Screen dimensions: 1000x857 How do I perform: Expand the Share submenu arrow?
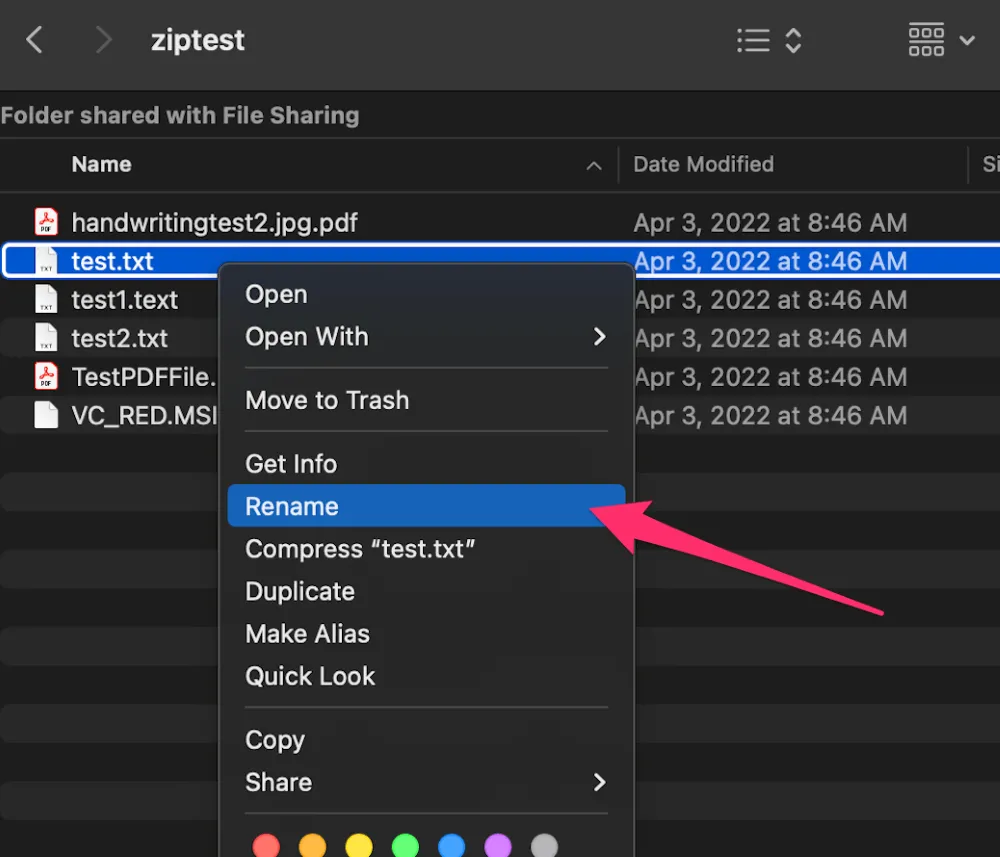click(599, 782)
